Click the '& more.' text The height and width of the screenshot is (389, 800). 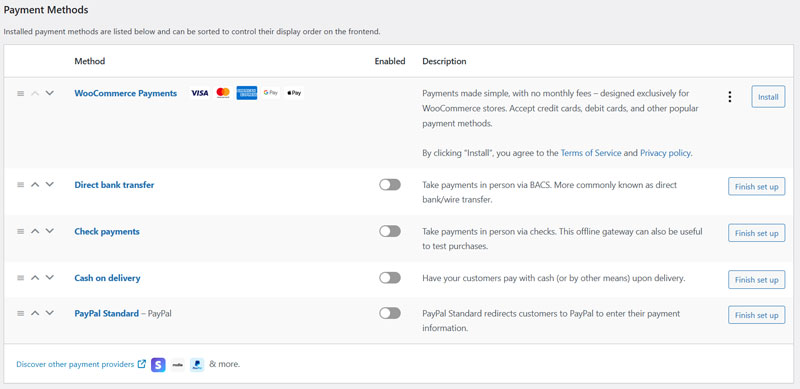(224, 364)
